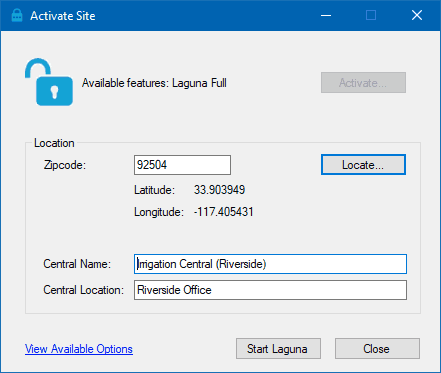Dismiss the dialog using the Close button
The image size is (441, 373).
tap(377, 349)
